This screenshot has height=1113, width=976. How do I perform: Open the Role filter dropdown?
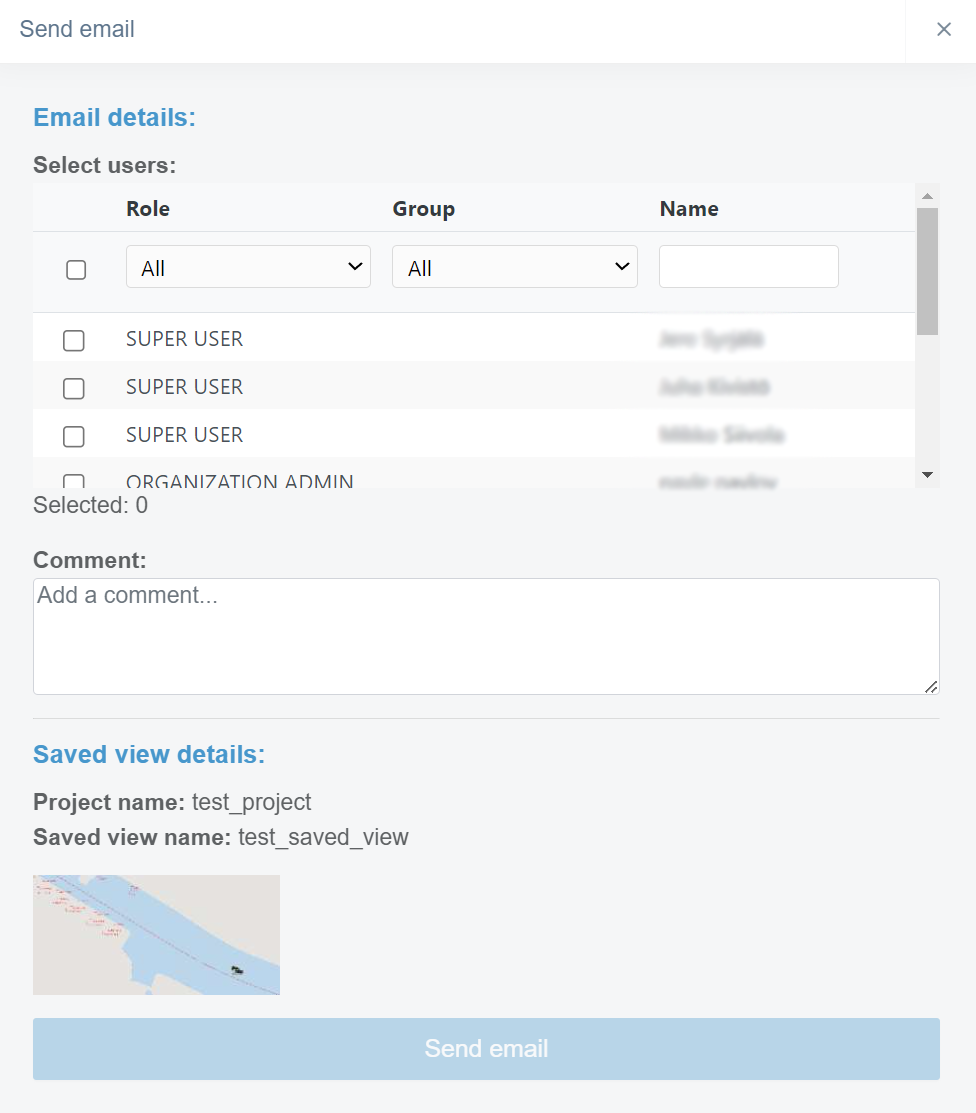coord(248,267)
